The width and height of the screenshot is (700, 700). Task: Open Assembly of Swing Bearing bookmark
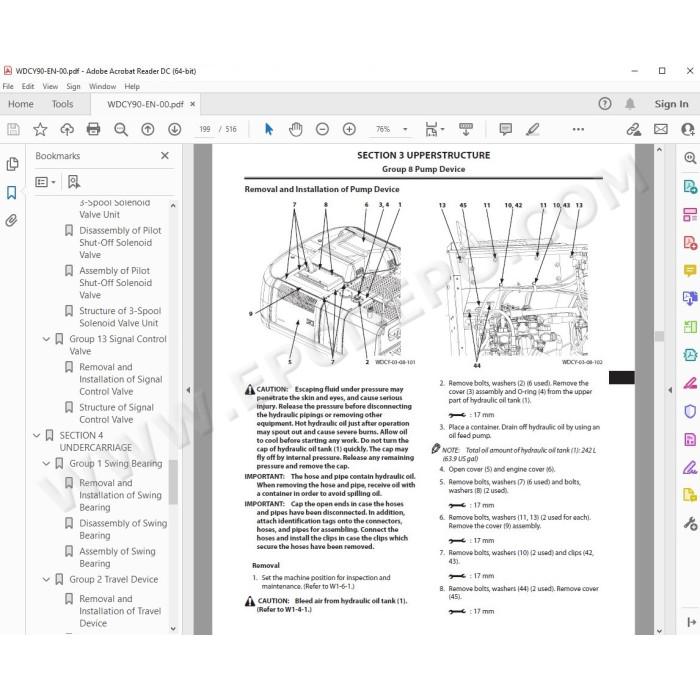pos(117,557)
